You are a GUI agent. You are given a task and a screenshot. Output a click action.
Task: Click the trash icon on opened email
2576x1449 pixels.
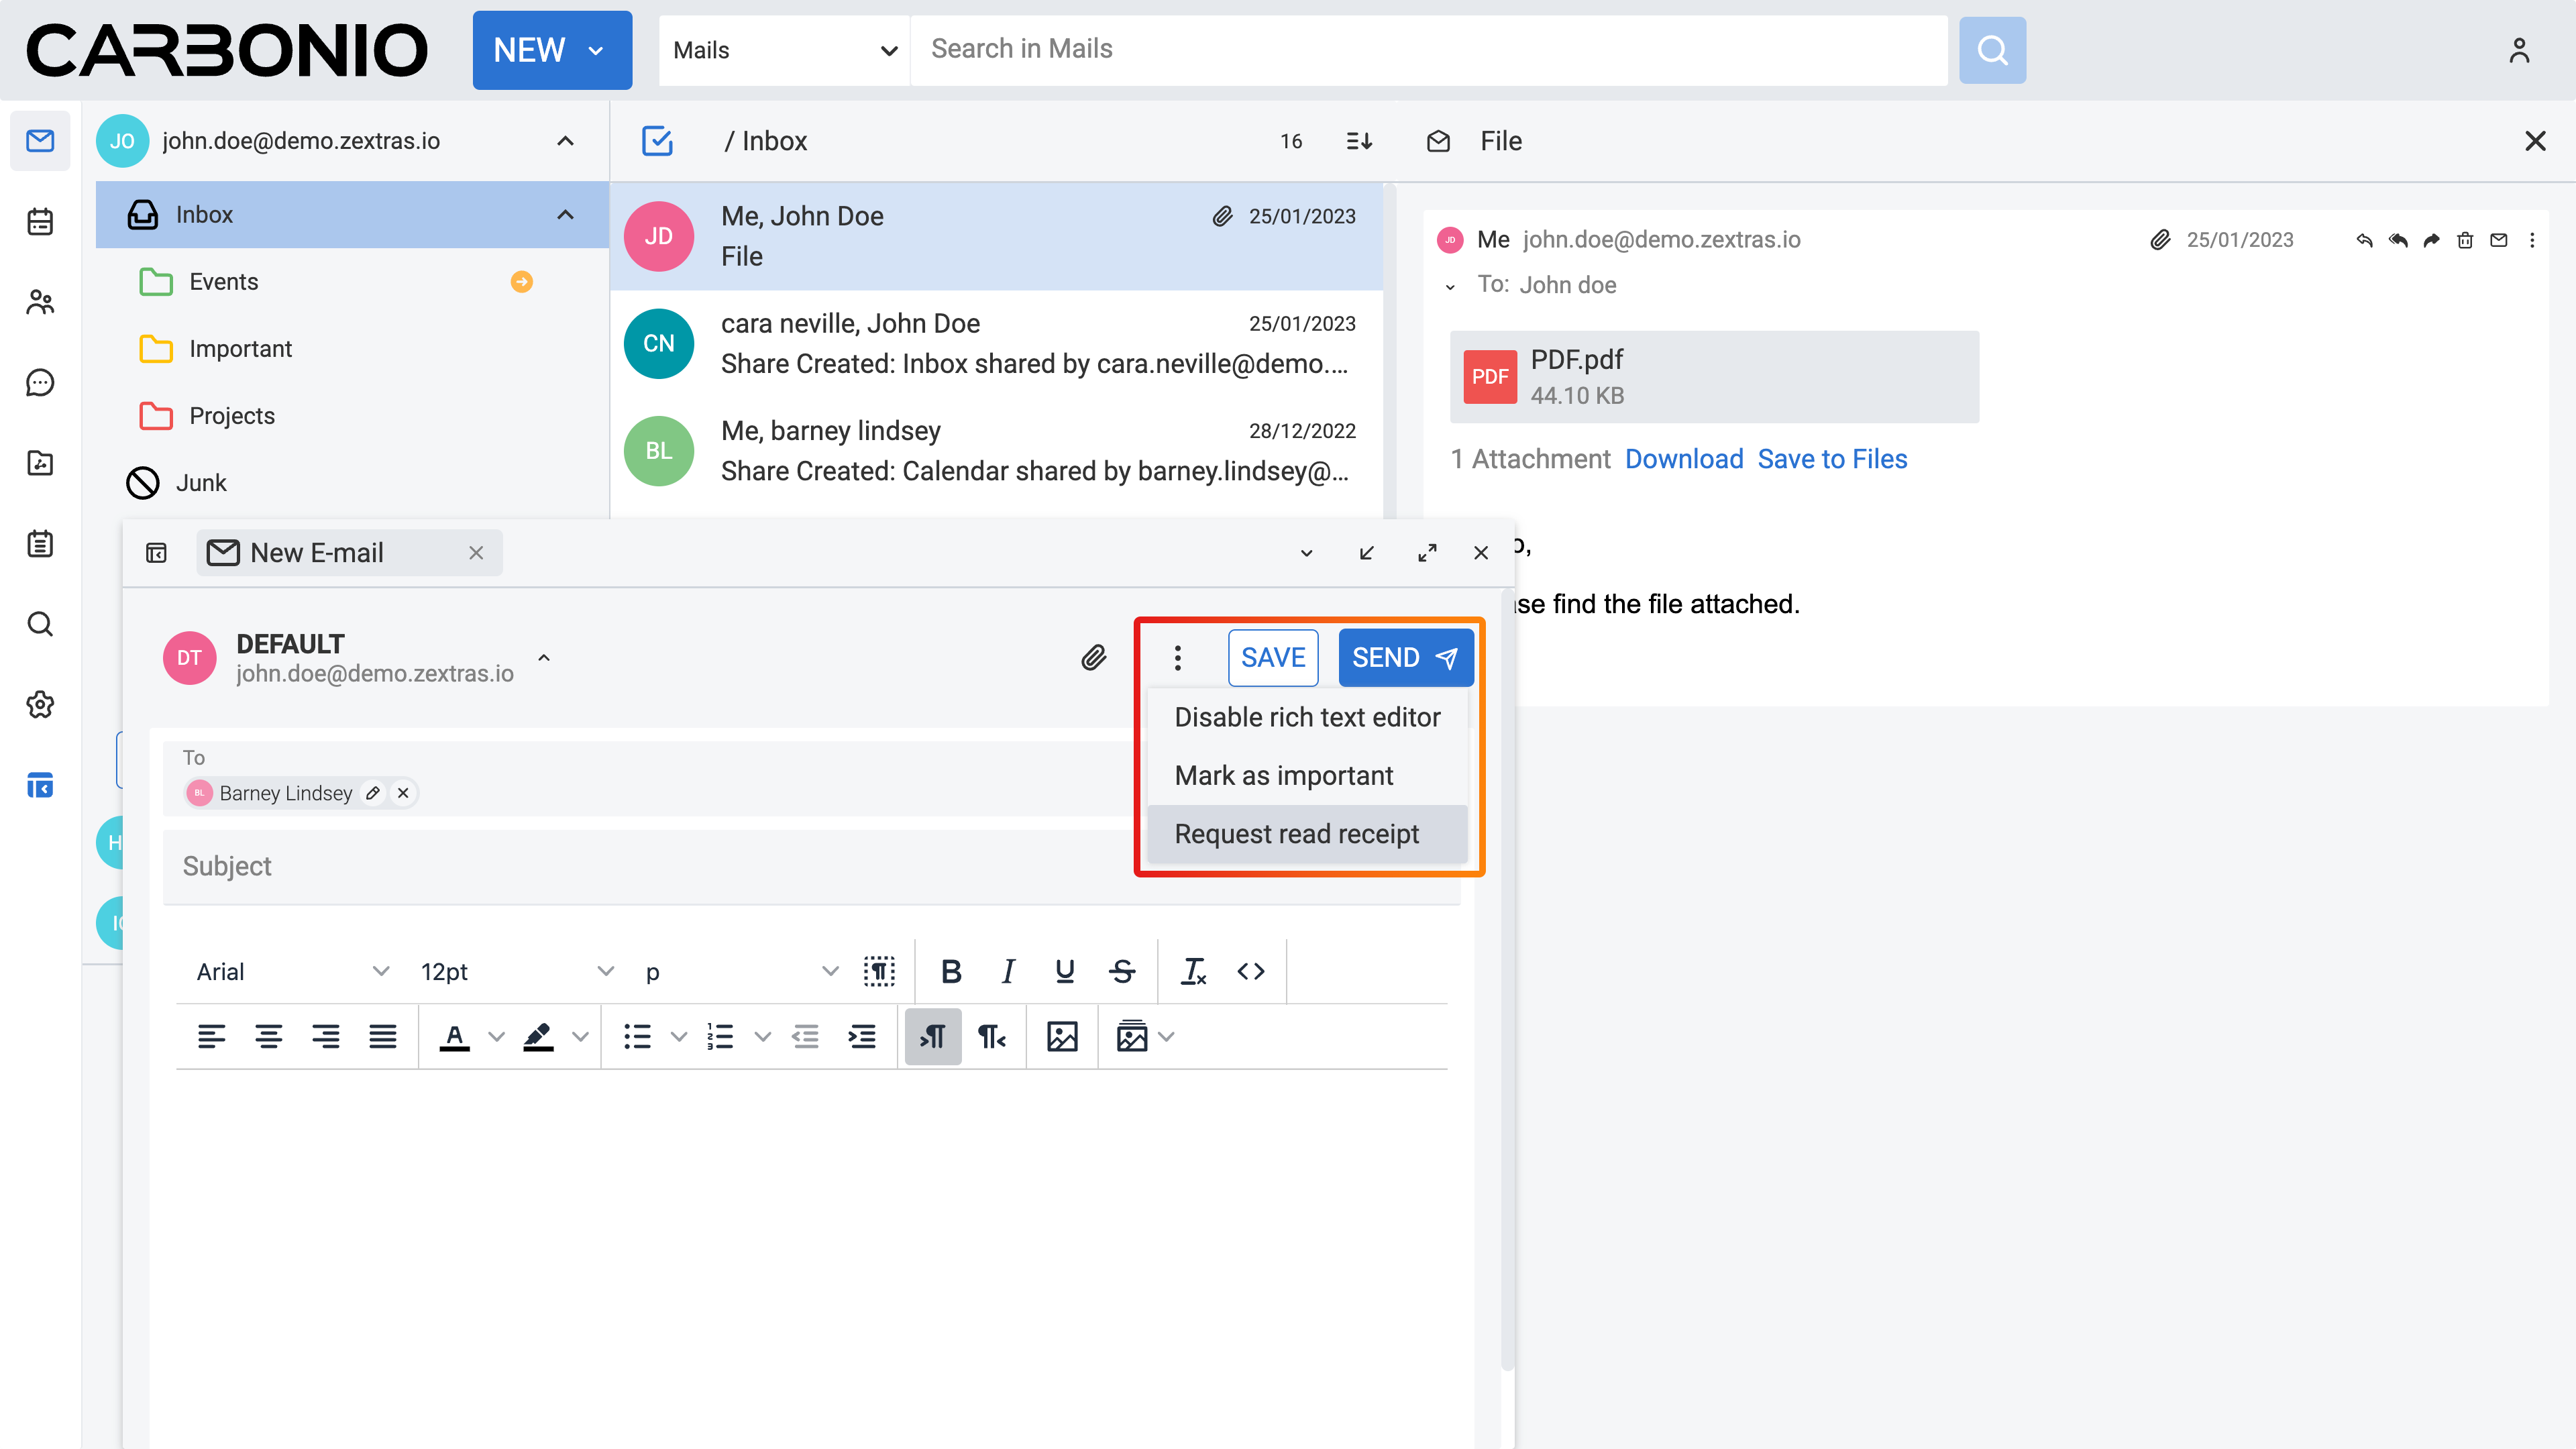[x=2465, y=240]
